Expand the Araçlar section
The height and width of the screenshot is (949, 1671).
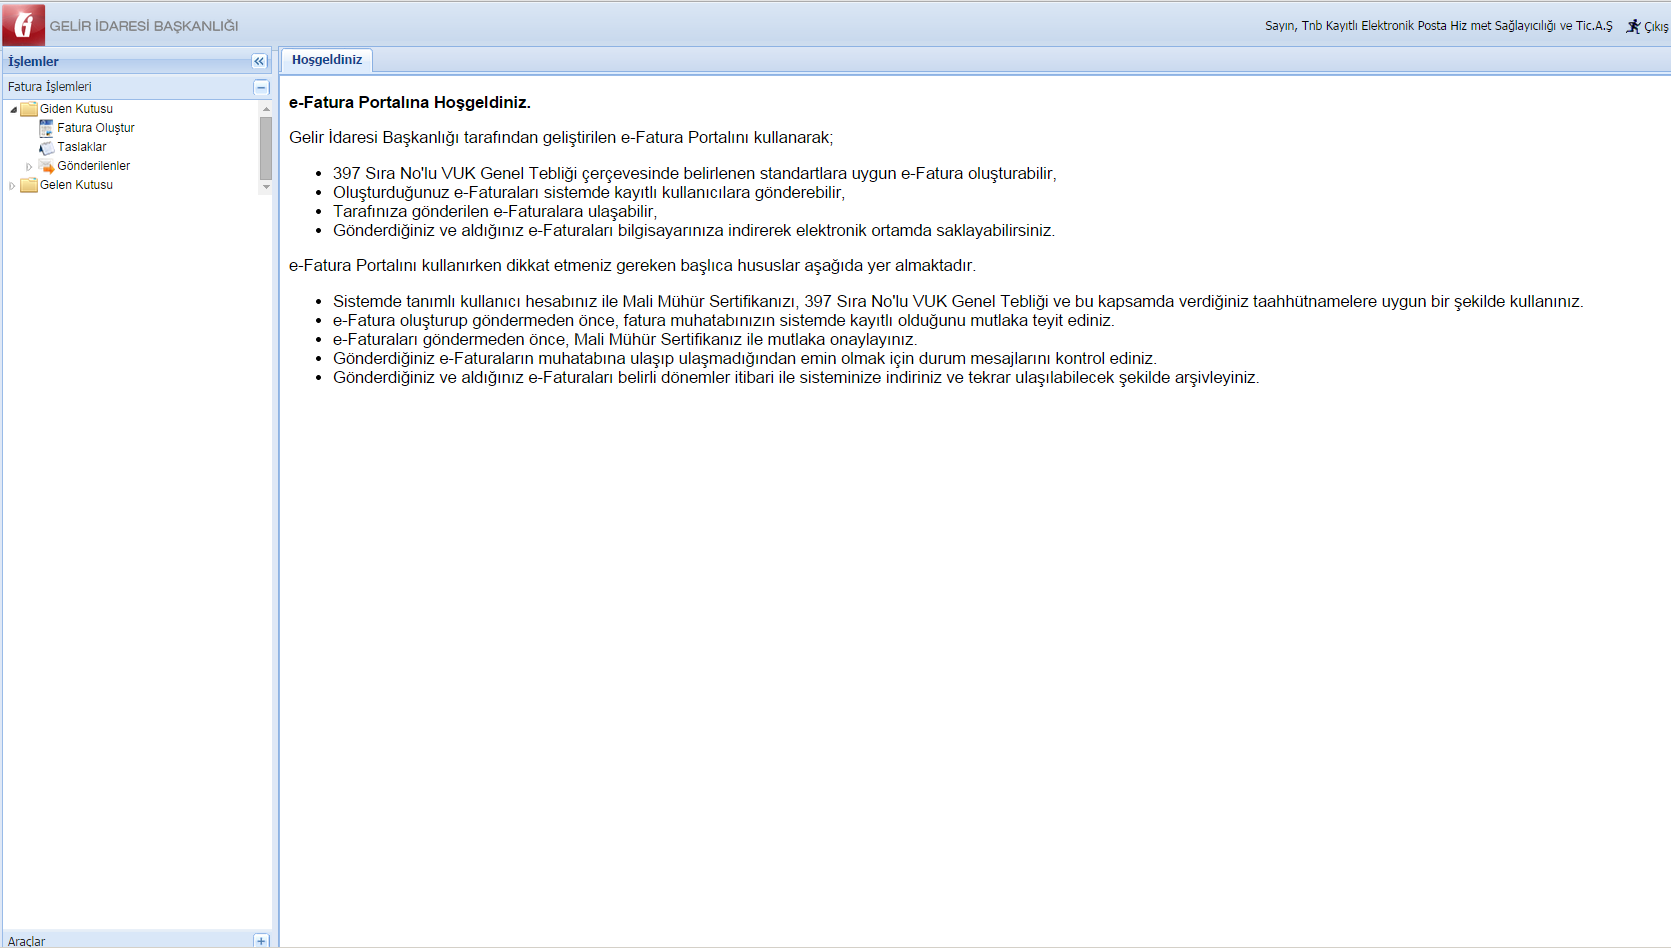[x=261, y=941]
